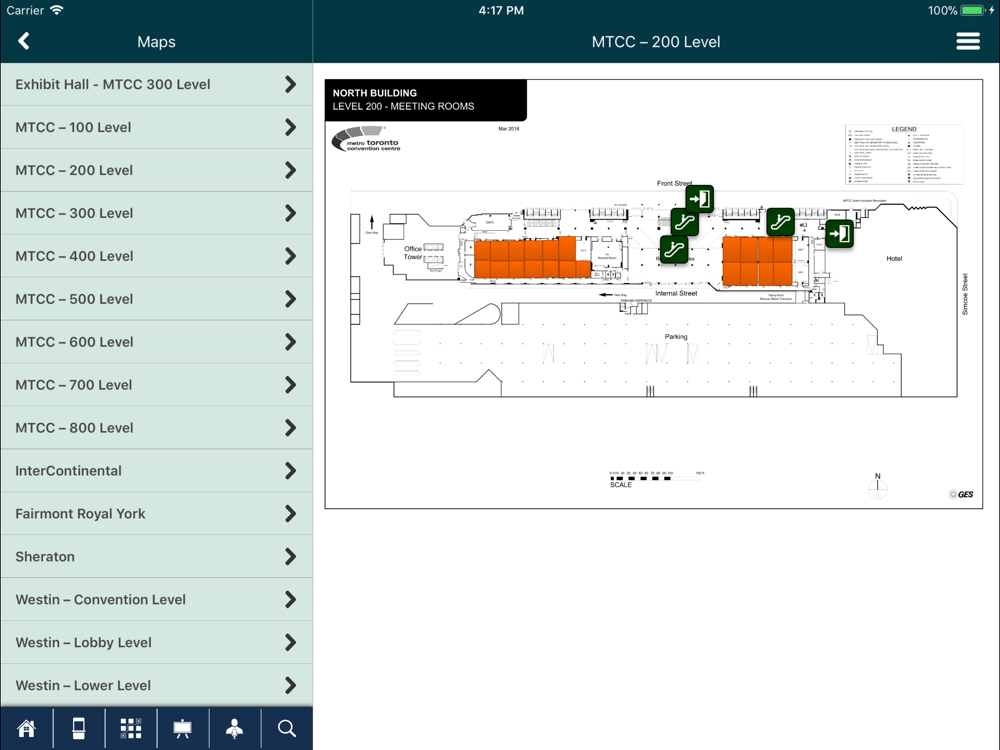1000x750 pixels.
Task: Open the Westin – Convention Level map entry
Action: (156, 599)
